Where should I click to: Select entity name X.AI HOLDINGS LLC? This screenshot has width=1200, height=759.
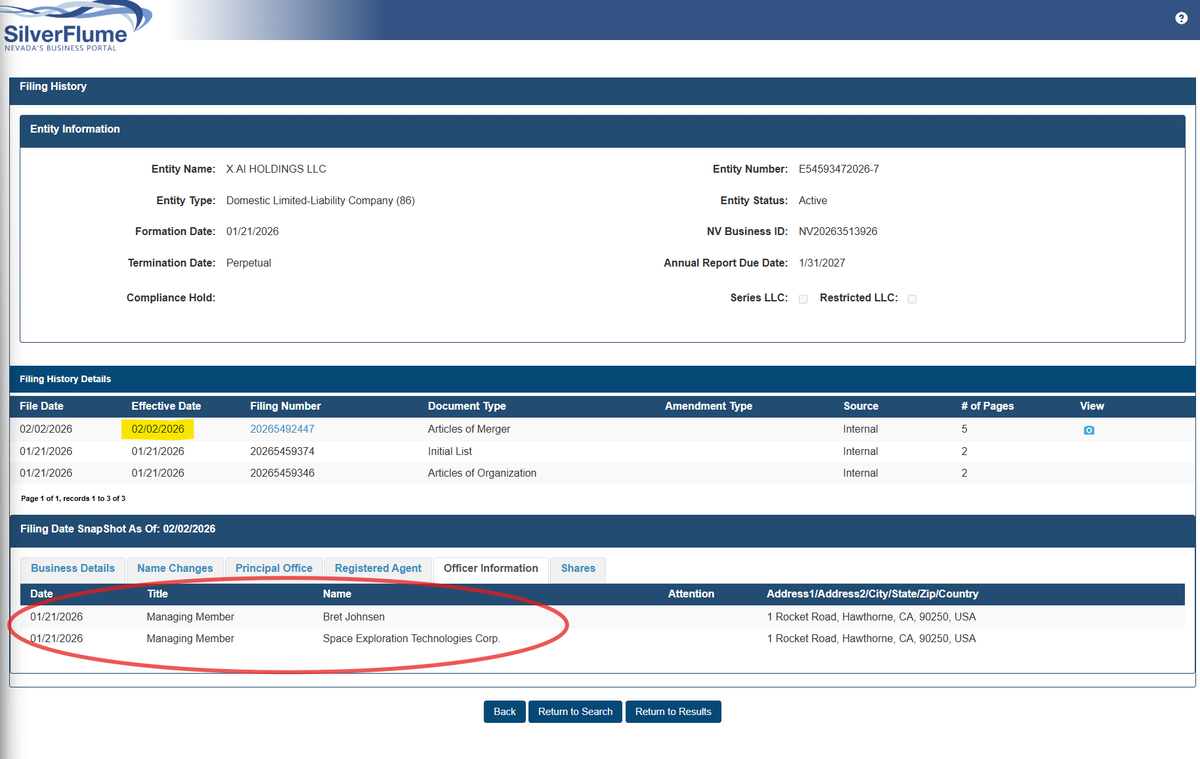(x=276, y=169)
